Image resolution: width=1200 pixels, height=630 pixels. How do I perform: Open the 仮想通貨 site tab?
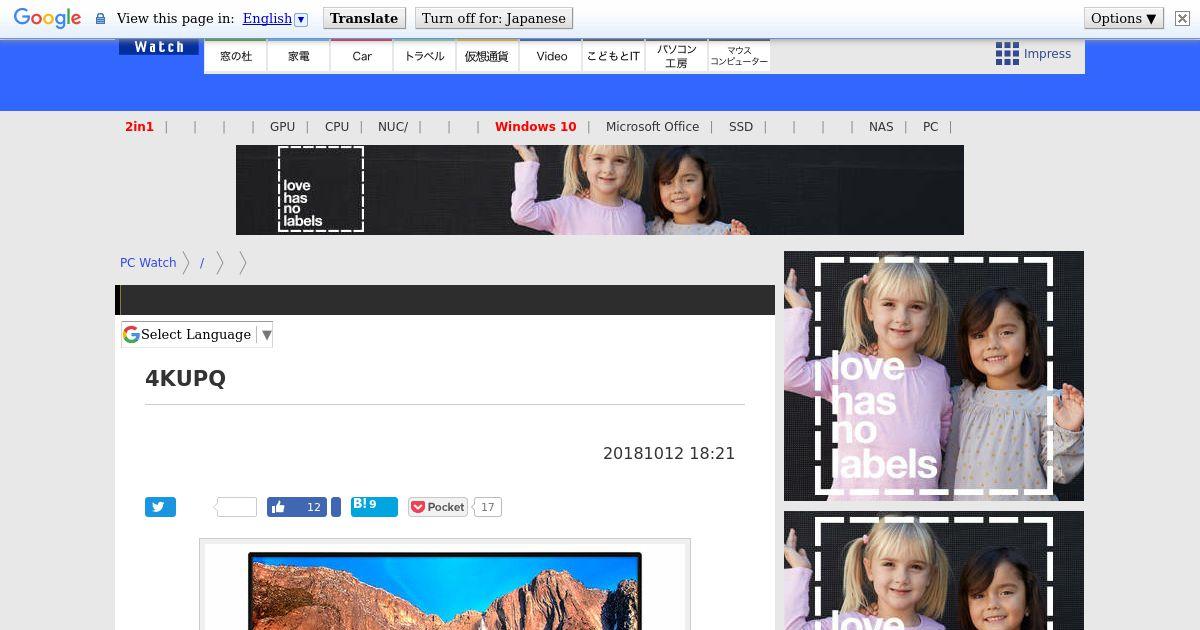coord(487,56)
